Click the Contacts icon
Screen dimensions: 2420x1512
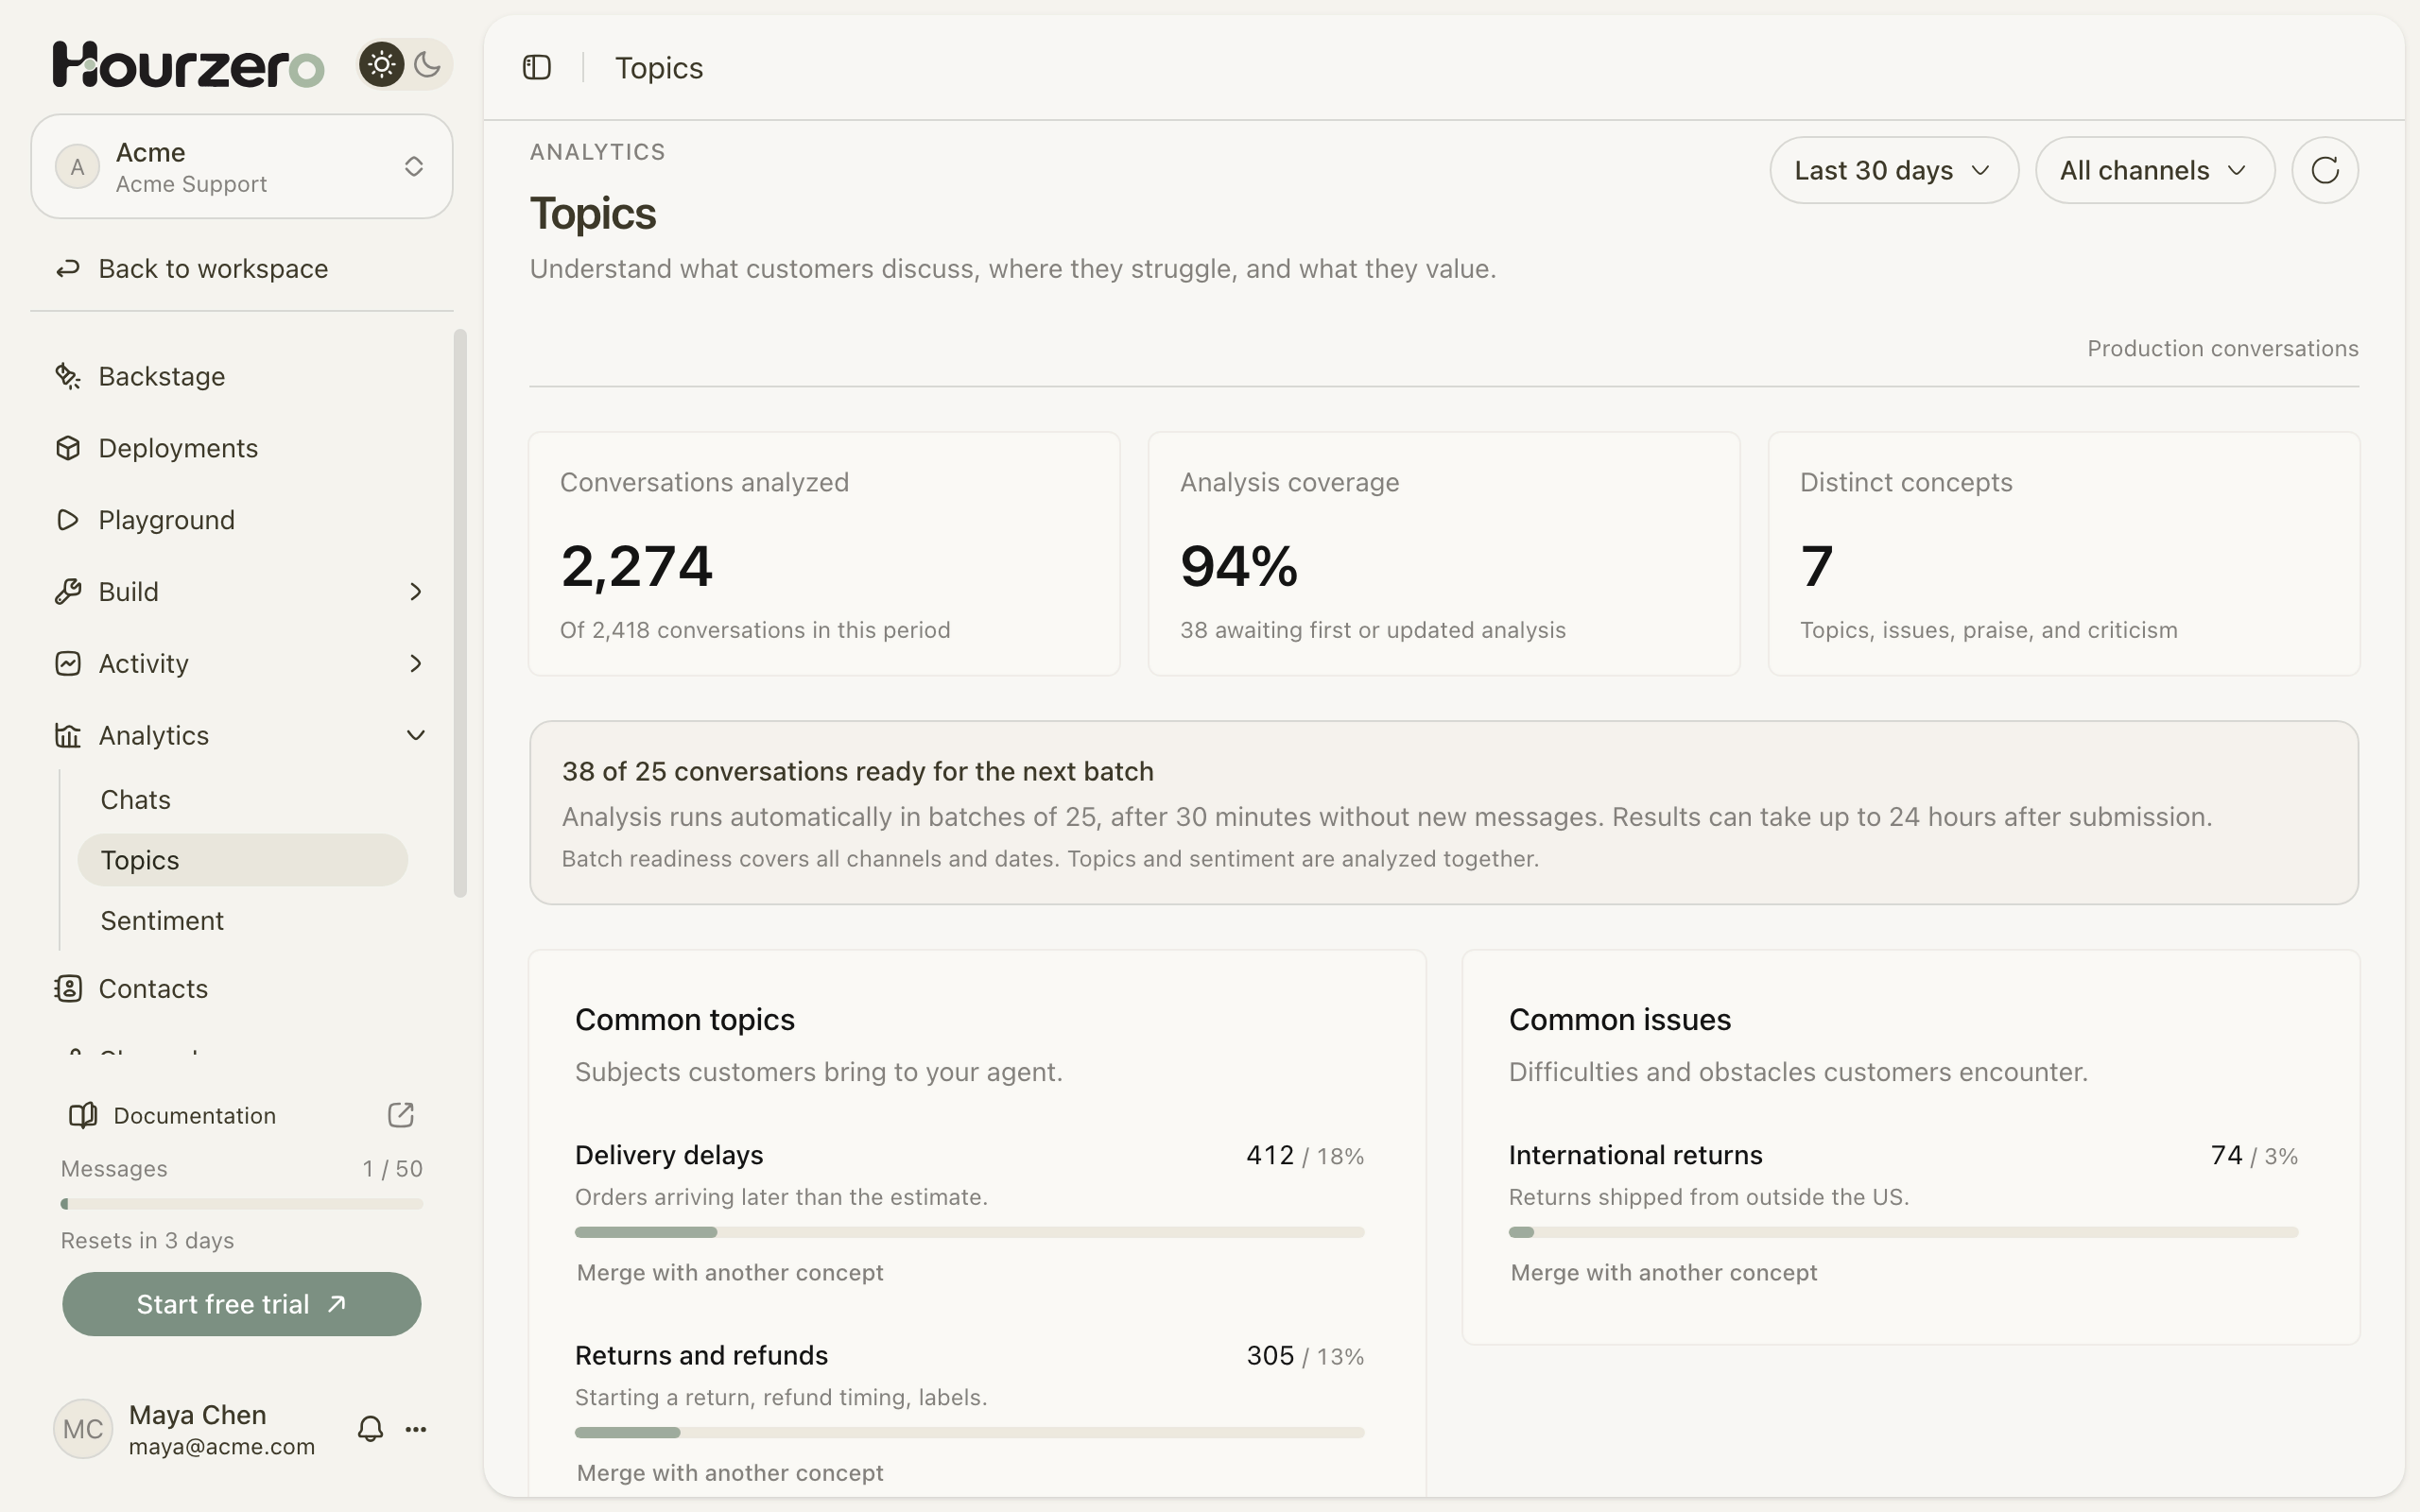(68, 988)
